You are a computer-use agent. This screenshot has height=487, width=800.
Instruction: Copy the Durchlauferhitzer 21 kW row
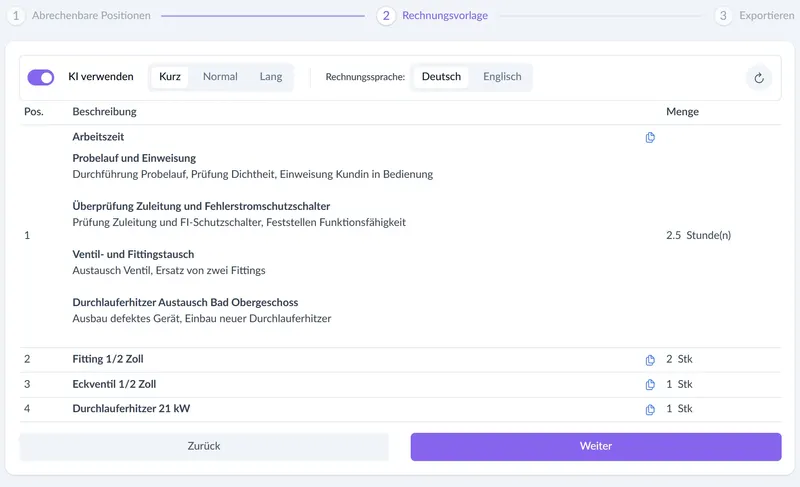coord(650,409)
